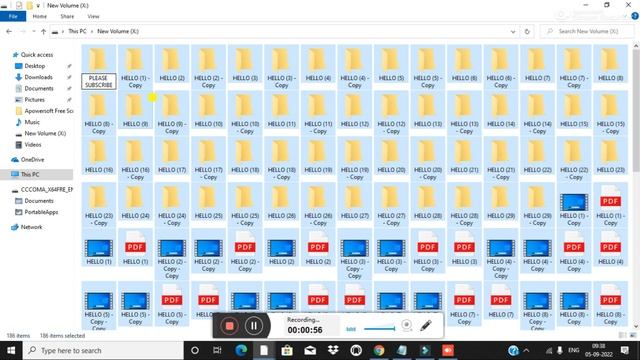The image size is (640, 360).
Task: Open Videos in the navigation pane
Action: click(x=33, y=144)
